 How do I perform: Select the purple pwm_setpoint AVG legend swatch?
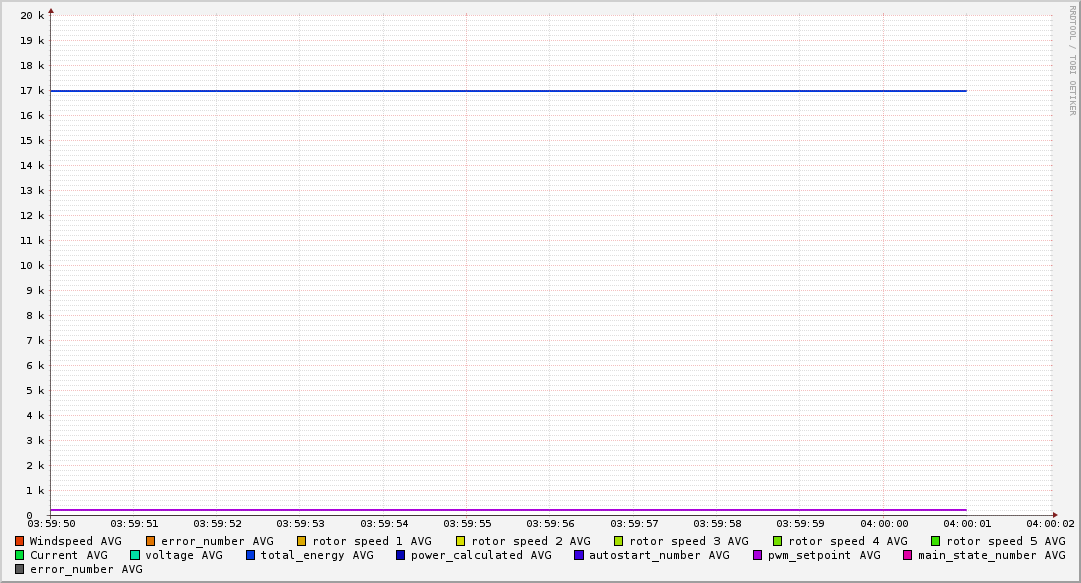pyautogui.click(x=757, y=555)
